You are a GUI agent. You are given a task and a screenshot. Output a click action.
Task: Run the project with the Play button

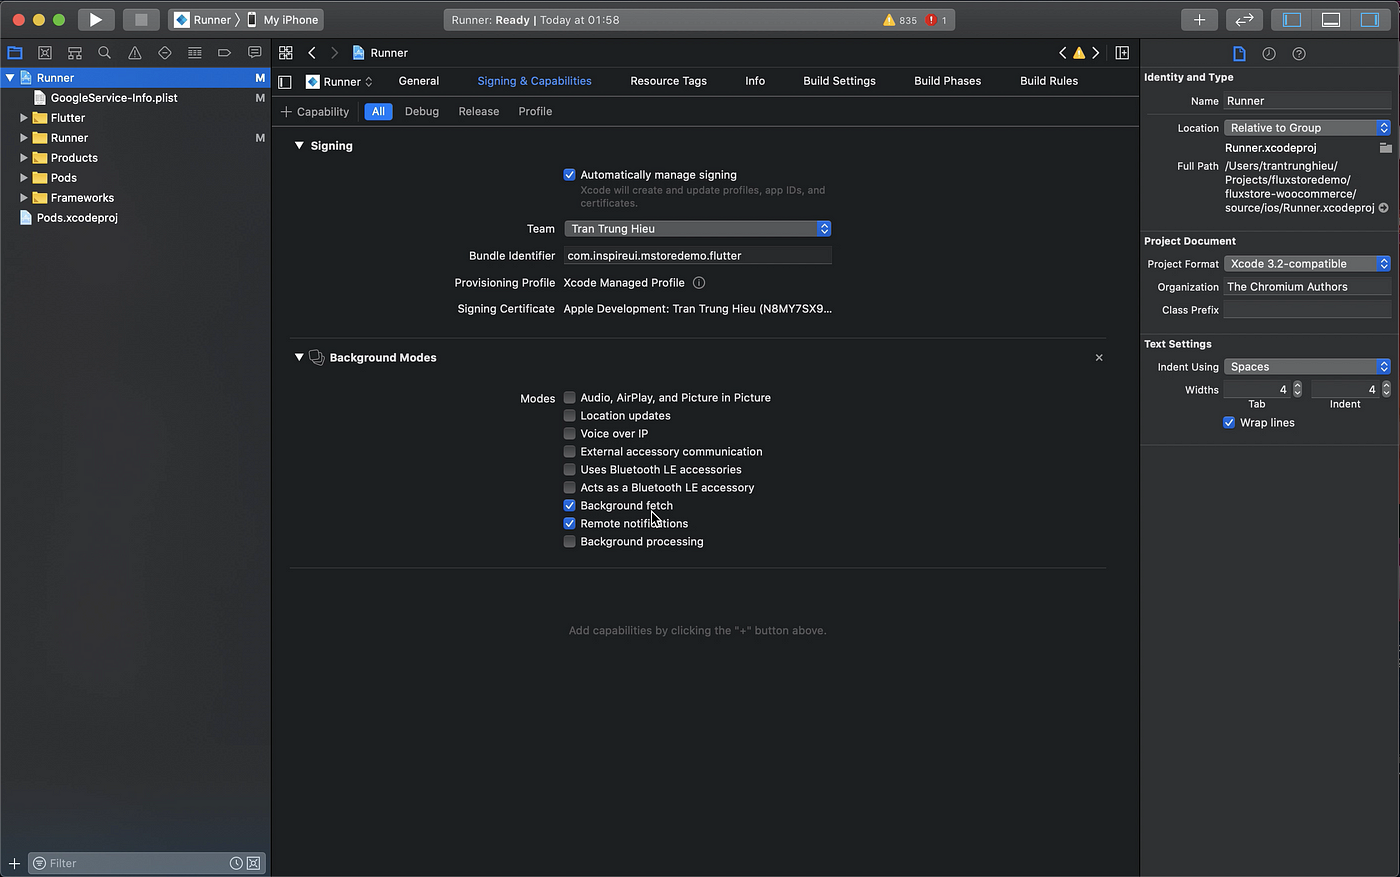pyautogui.click(x=96, y=19)
